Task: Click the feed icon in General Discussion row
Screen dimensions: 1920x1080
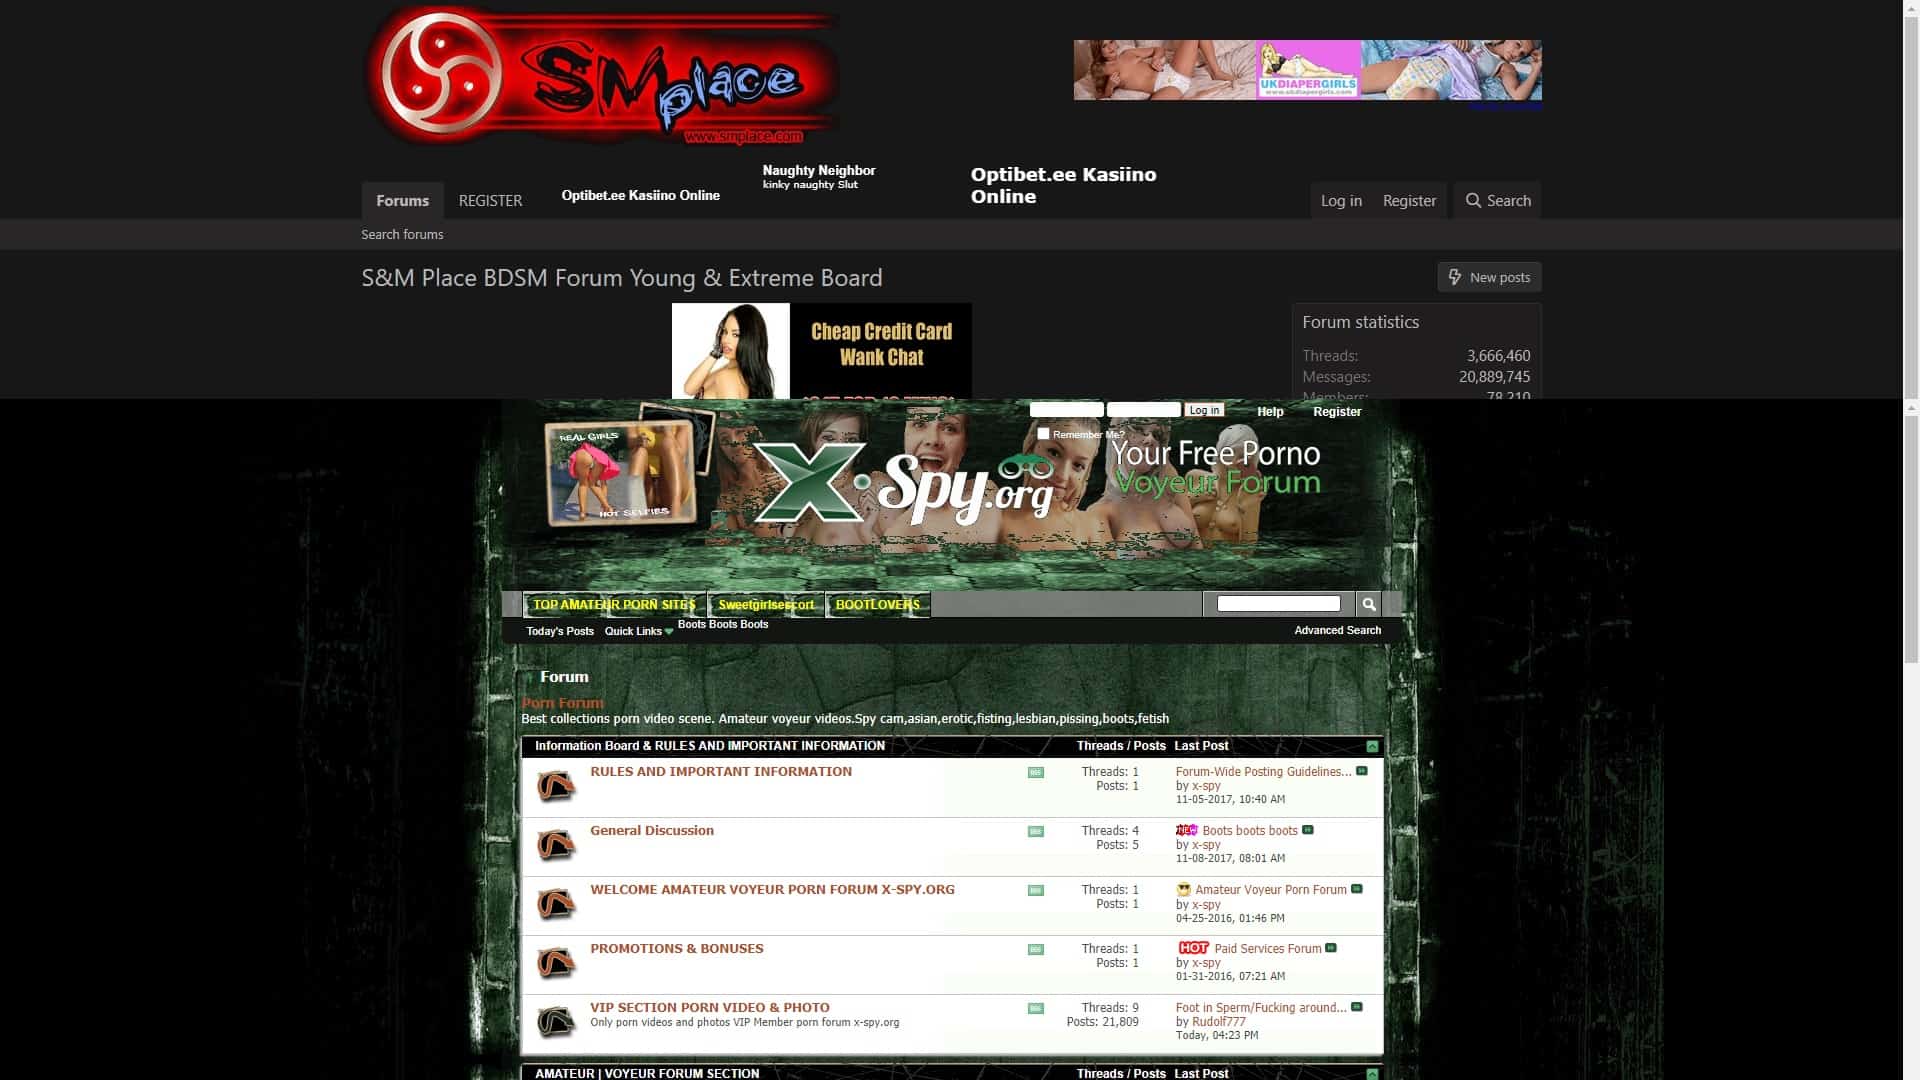Action: click(x=1036, y=831)
